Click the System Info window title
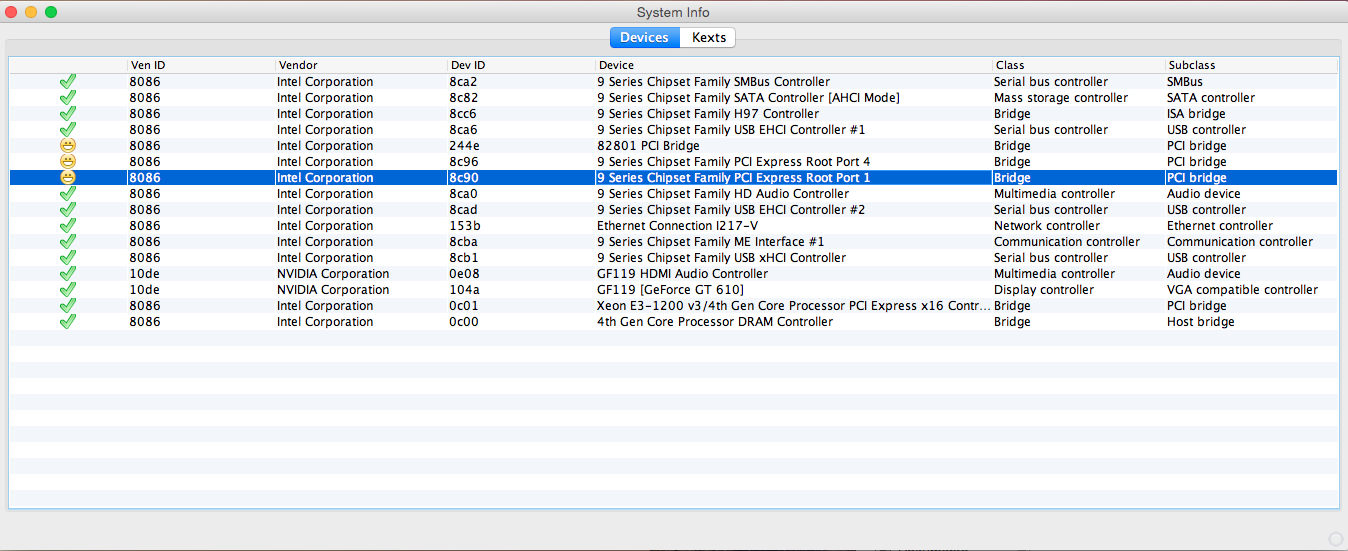 click(673, 12)
